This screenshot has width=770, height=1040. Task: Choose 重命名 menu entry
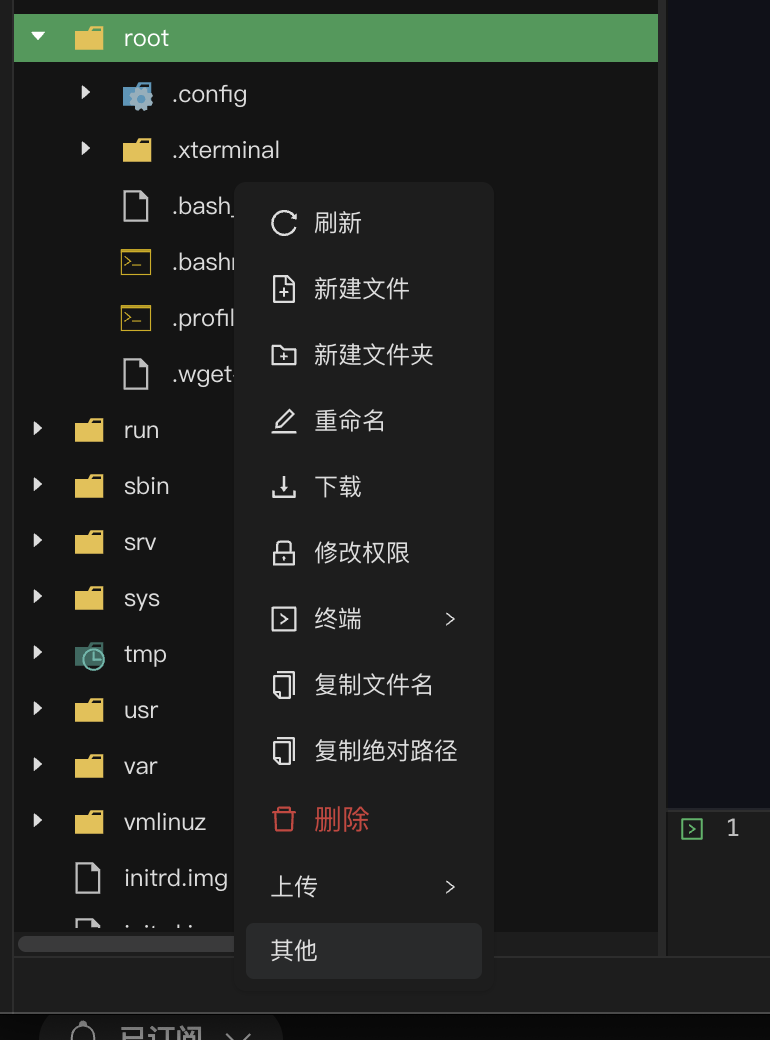[363, 421]
